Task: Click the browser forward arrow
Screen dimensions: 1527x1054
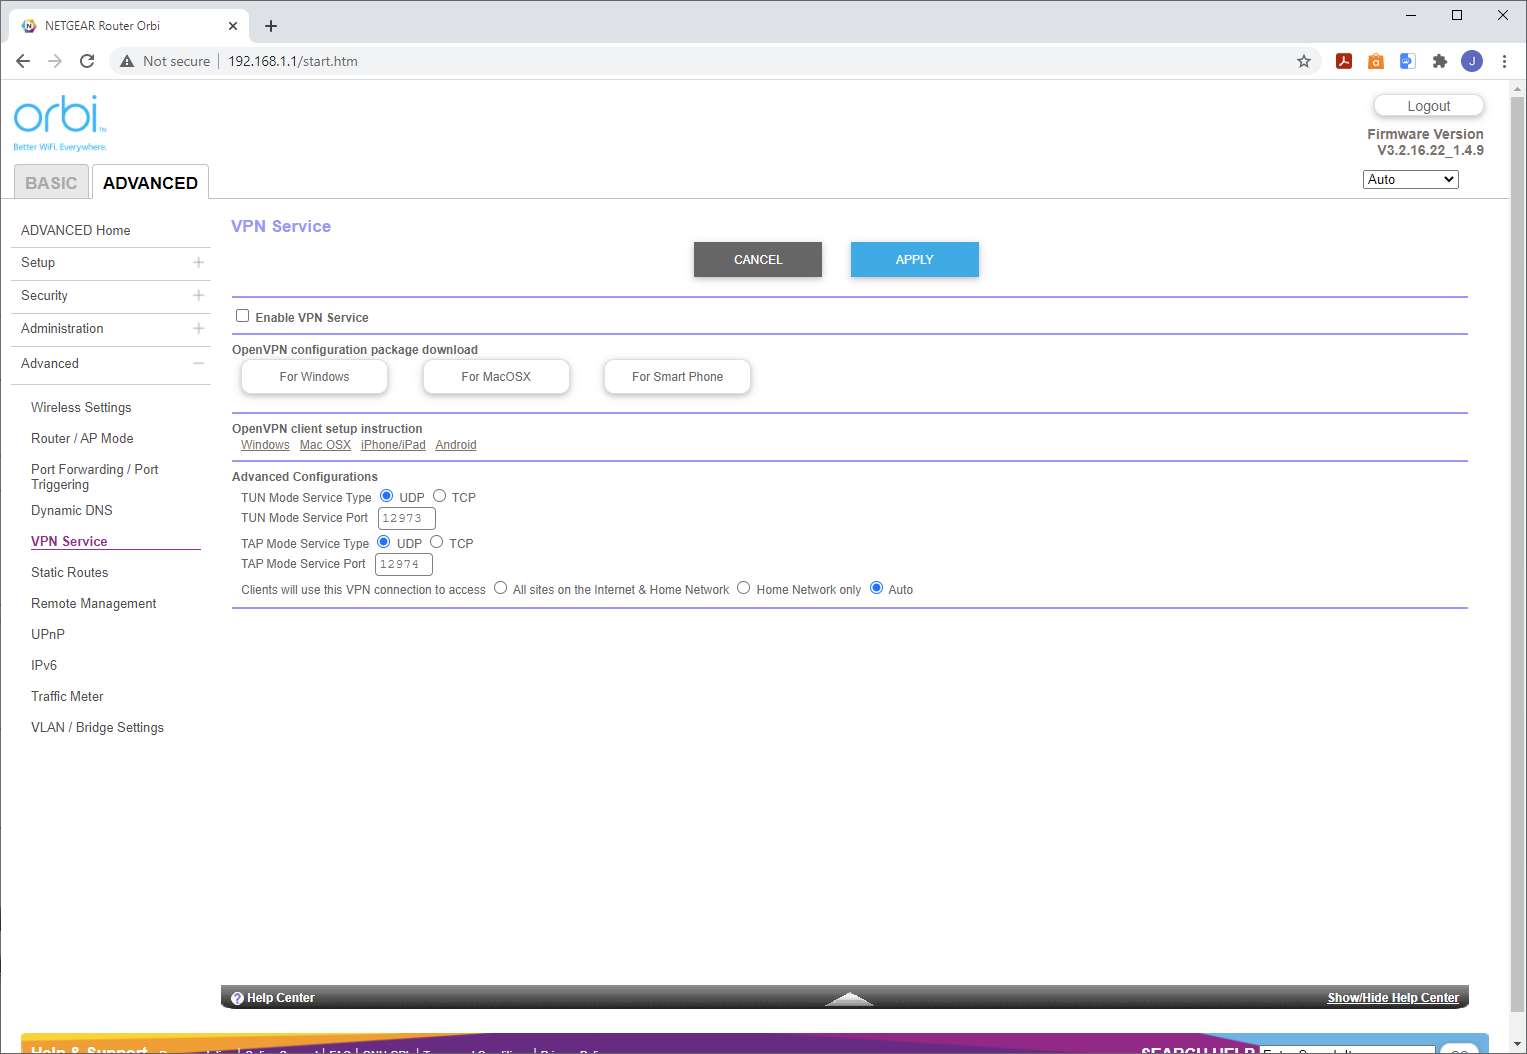Action: pyautogui.click(x=55, y=61)
